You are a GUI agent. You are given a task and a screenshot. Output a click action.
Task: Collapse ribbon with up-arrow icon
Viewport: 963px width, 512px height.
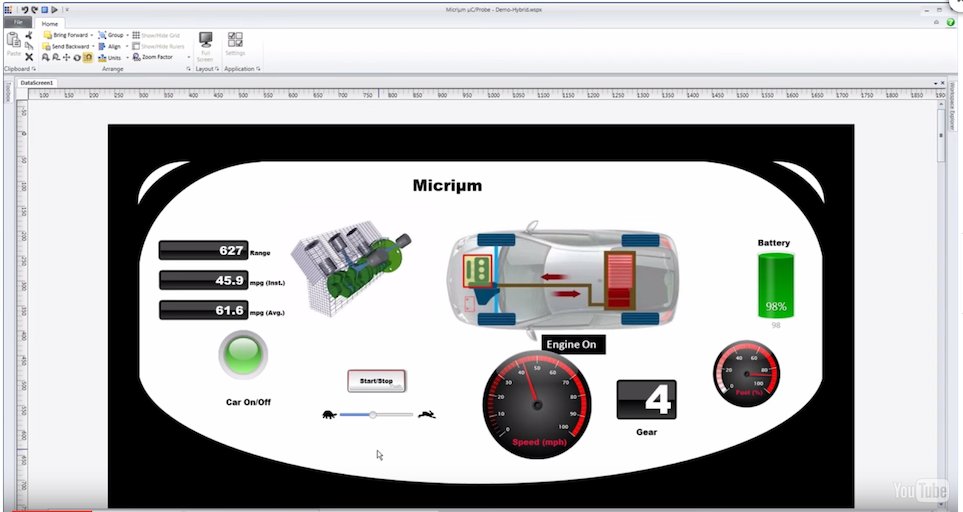(x=937, y=22)
